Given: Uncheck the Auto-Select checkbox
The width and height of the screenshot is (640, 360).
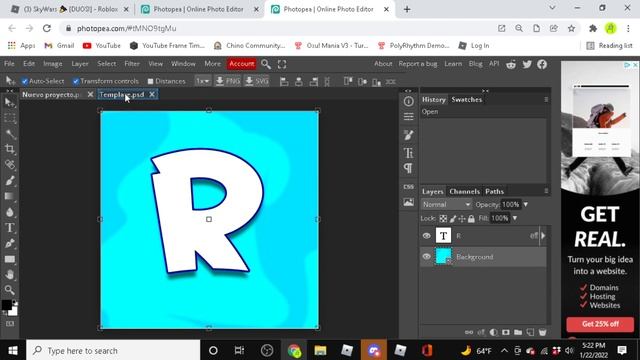Looking at the screenshot, I should [x=24, y=81].
